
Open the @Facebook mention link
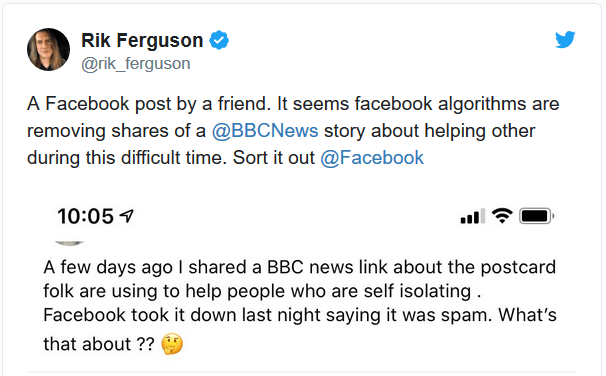pos(372,158)
